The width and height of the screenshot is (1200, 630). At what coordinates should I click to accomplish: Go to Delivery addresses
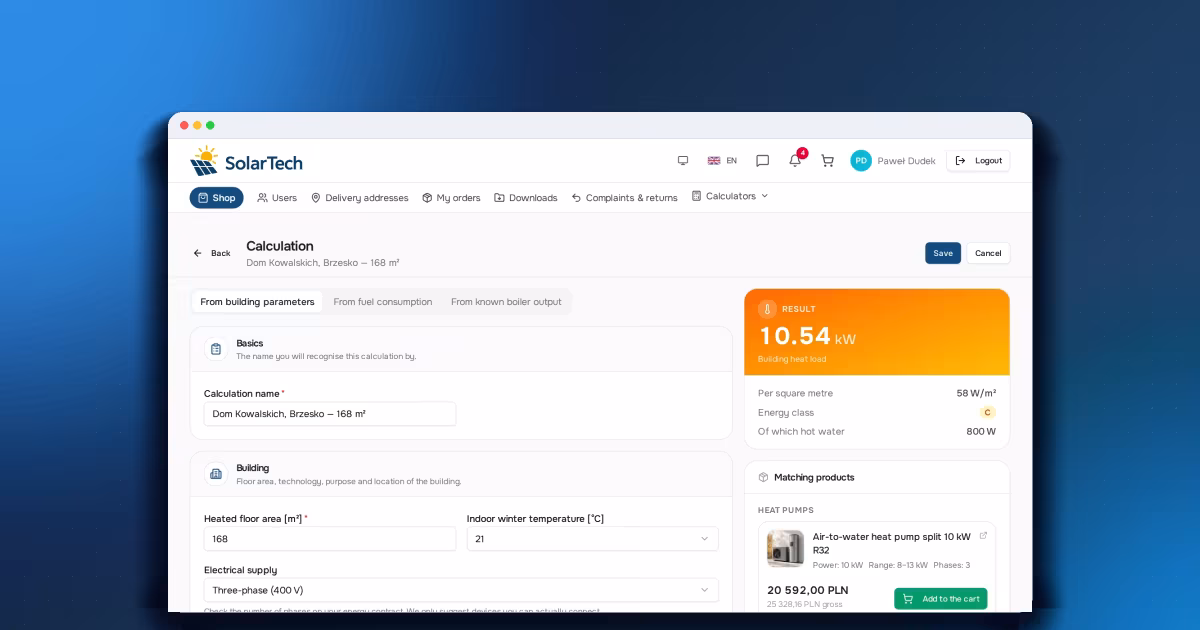point(360,197)
